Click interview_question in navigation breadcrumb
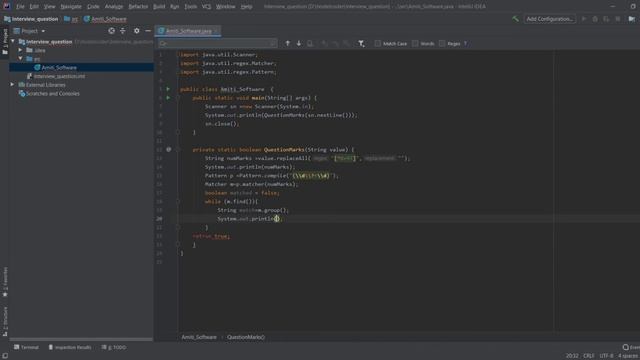The width and height of the screenshot is (640, 360). point(31,19)
